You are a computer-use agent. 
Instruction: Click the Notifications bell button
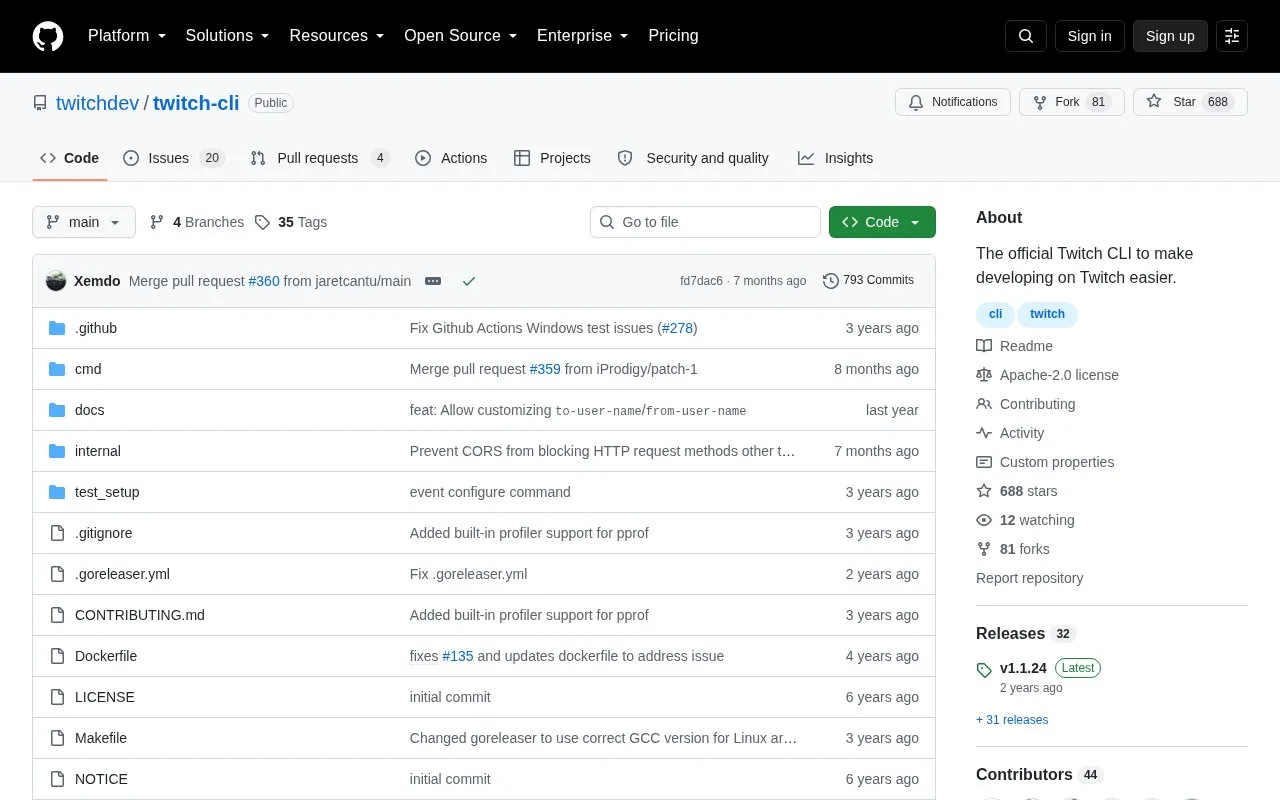tap(953, 102)
